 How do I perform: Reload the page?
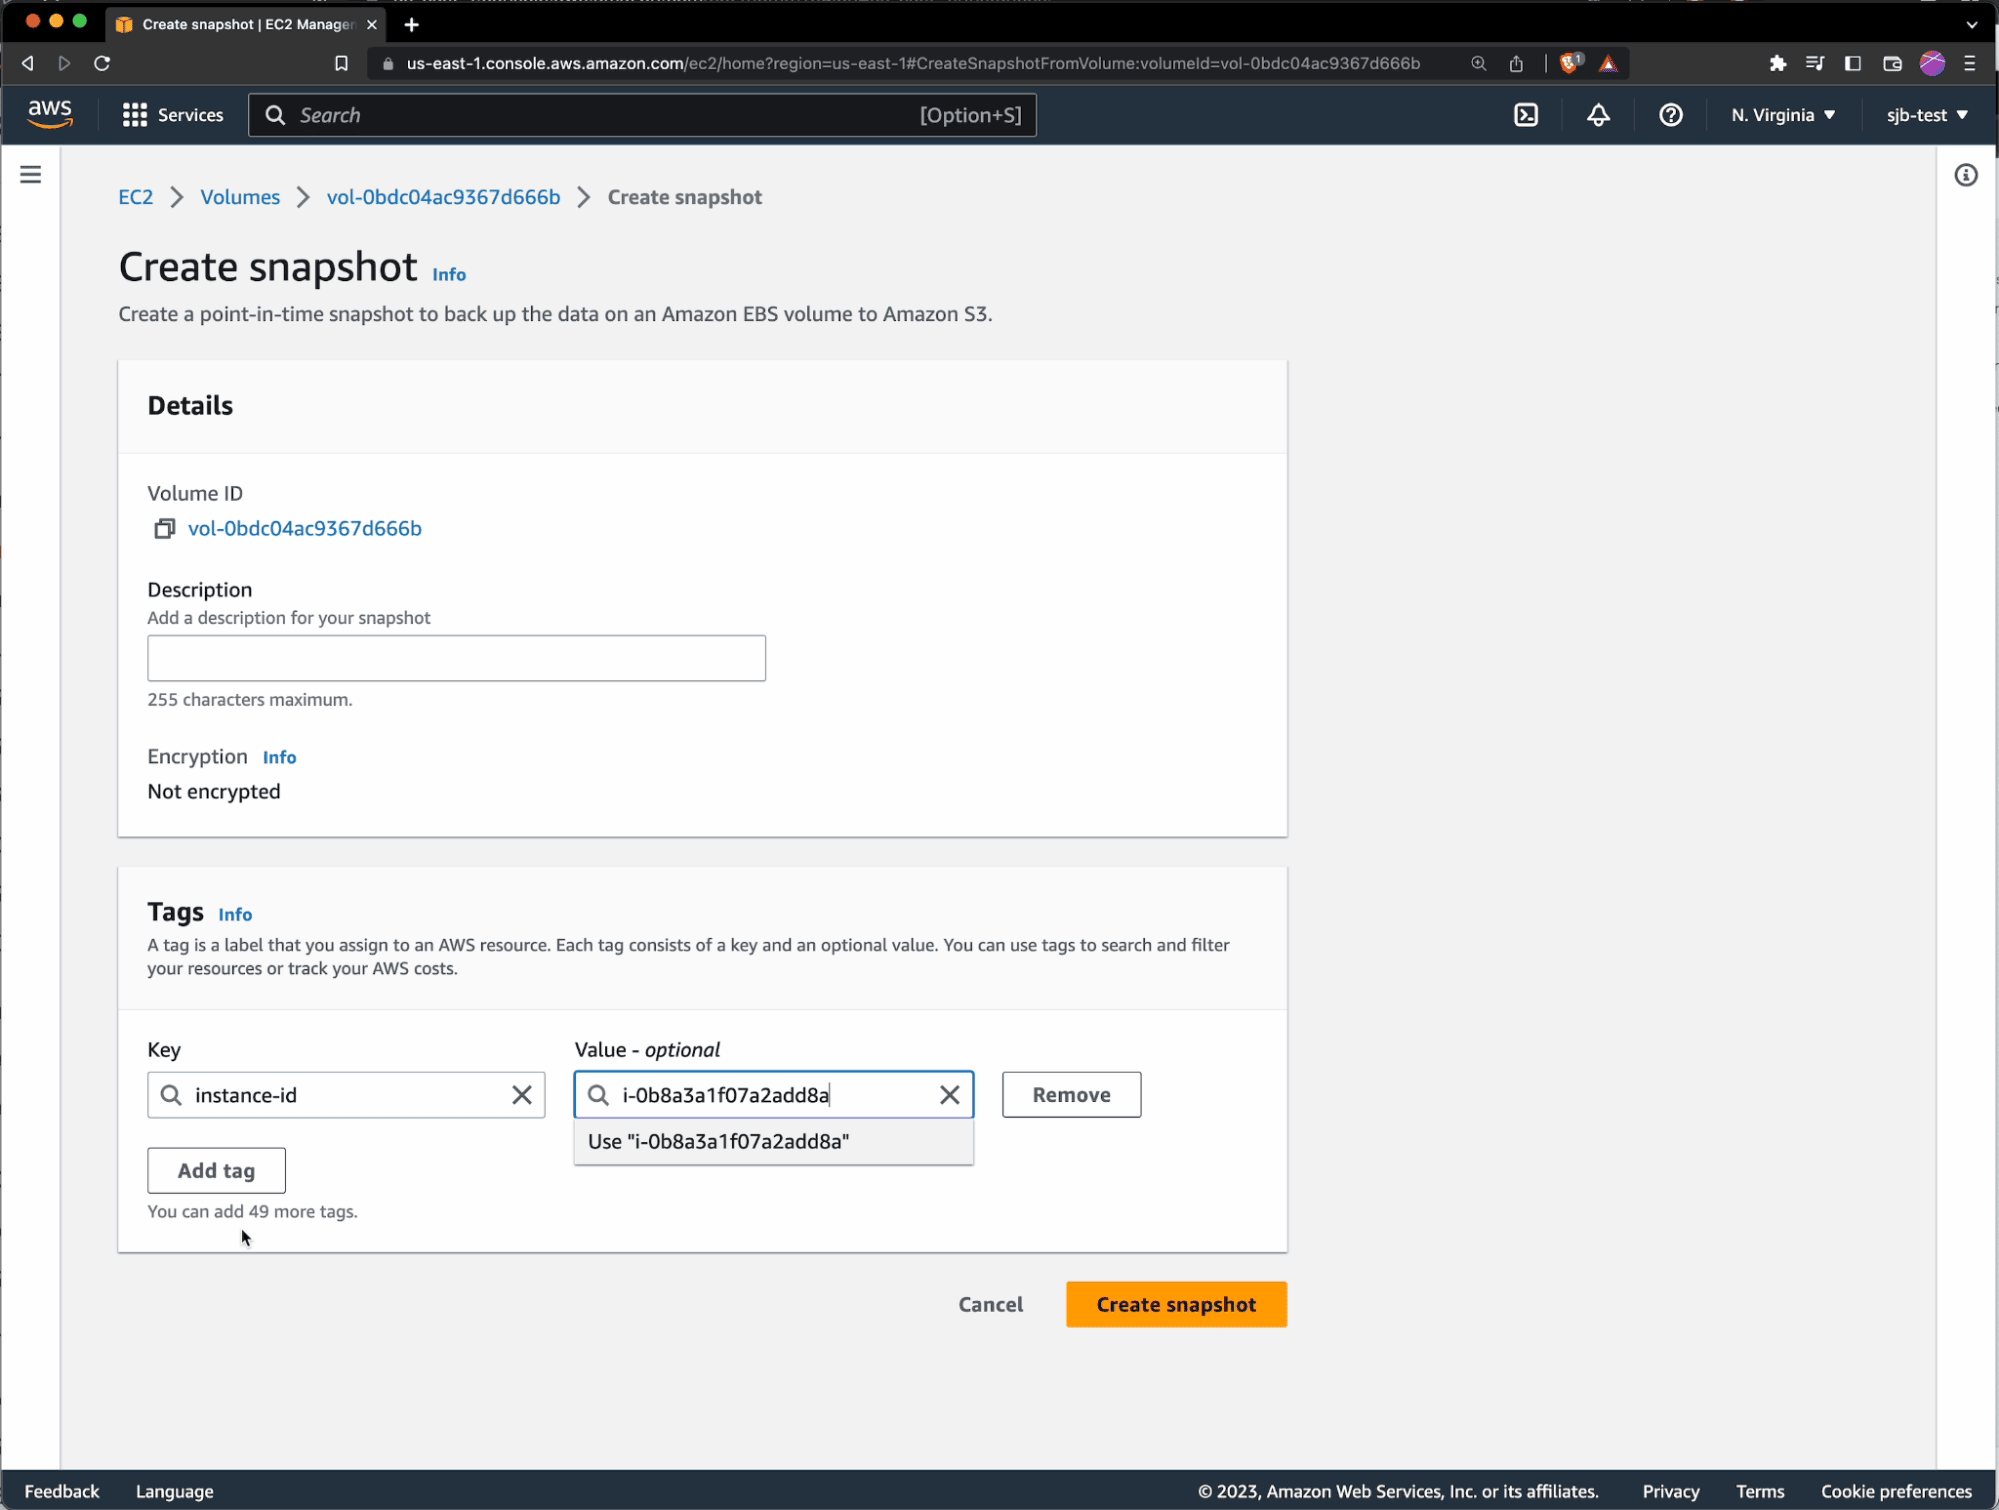pyautogui.click(x=102, y=63)
